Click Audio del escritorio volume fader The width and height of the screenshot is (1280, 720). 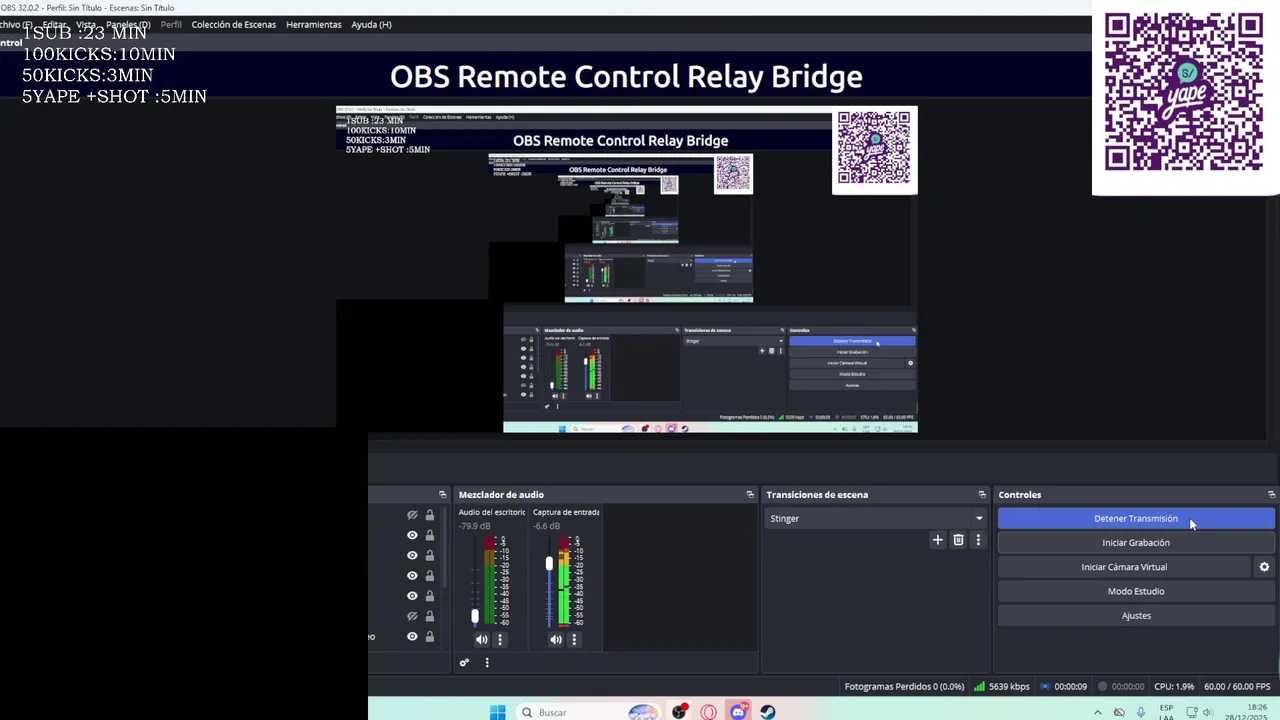[475, 616]
